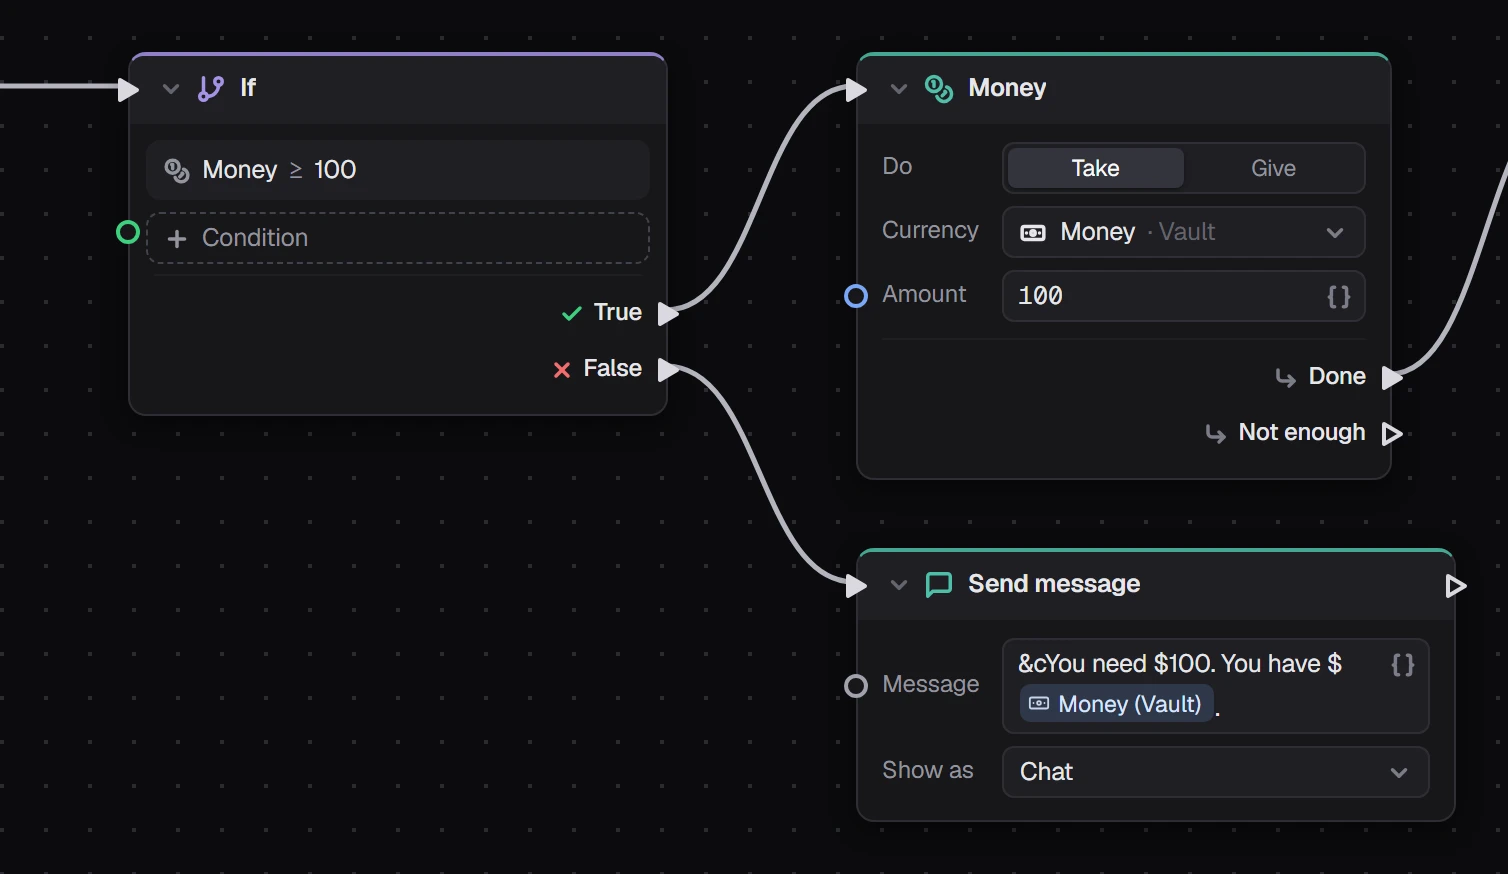Click the Money node input arrow port
The width and height of the screenshot is (1508, 874).
coord(856,89)
